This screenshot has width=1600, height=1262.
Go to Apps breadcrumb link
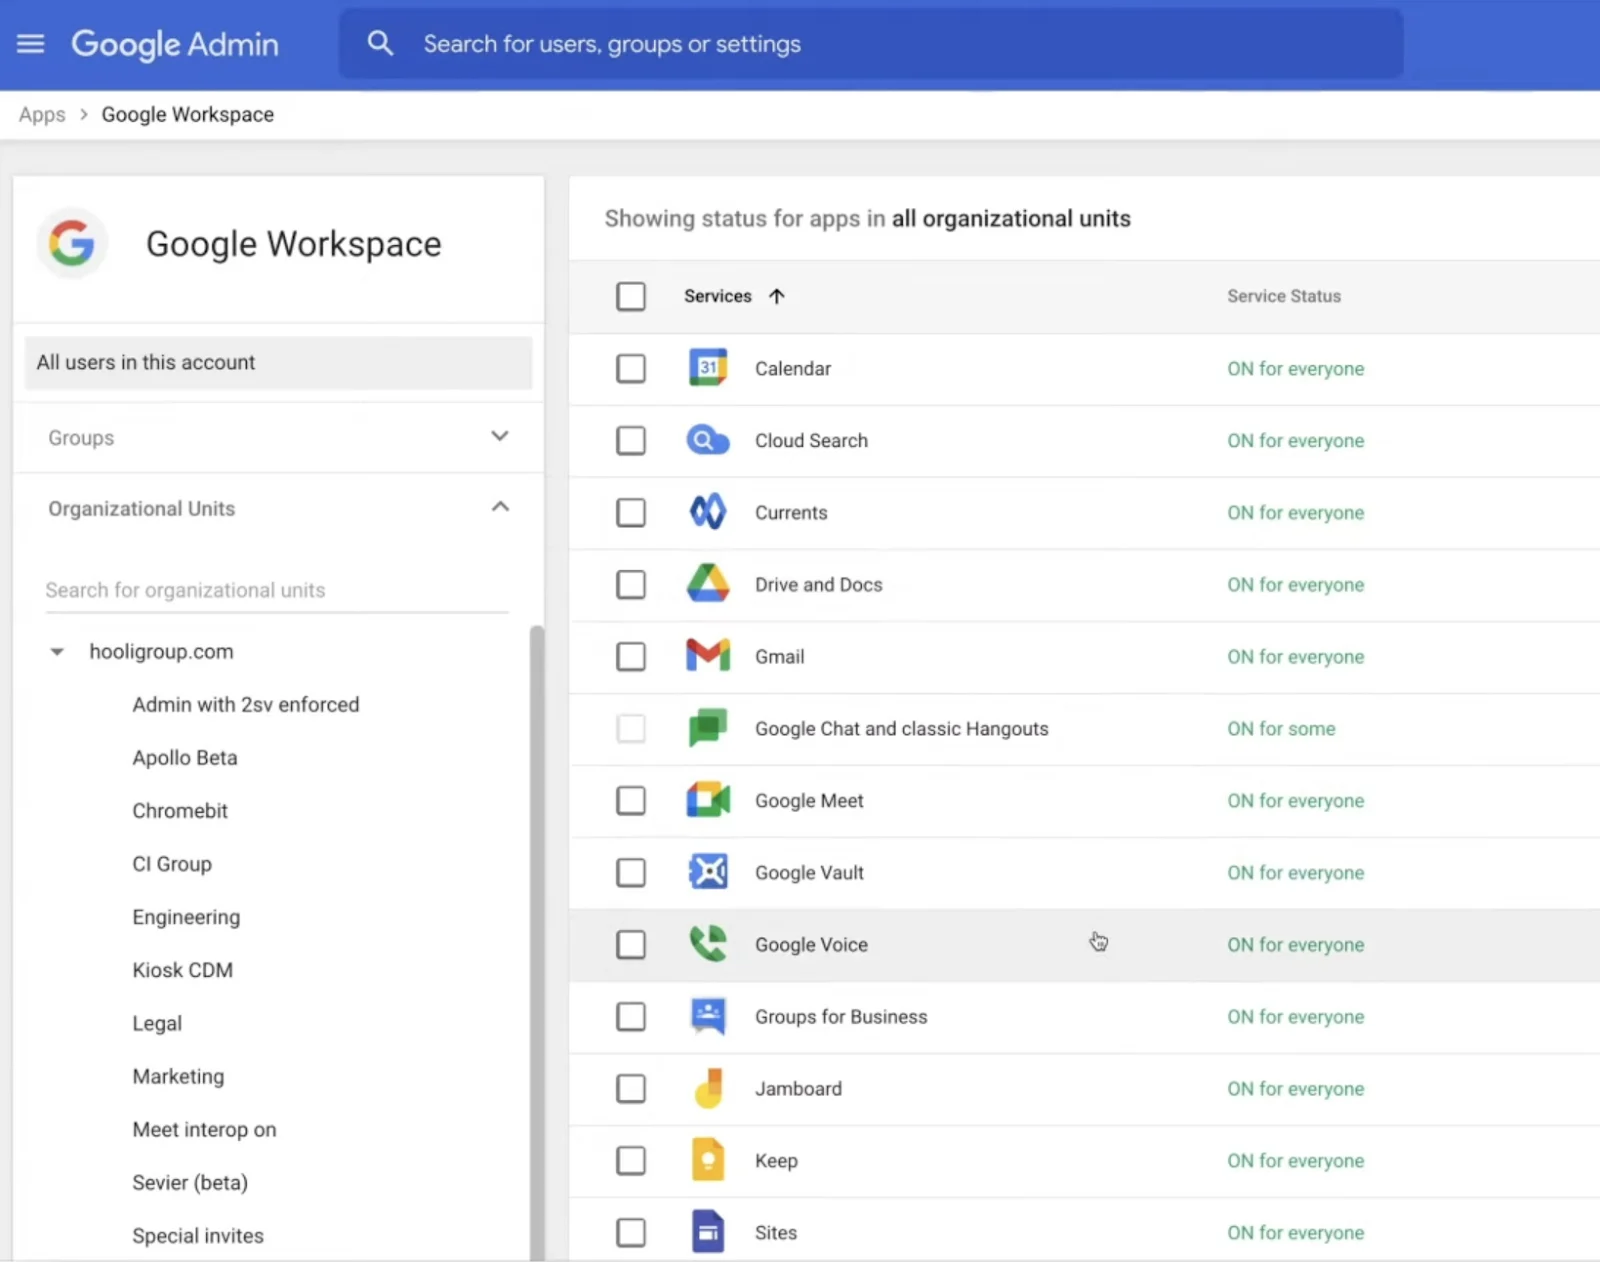42,114
